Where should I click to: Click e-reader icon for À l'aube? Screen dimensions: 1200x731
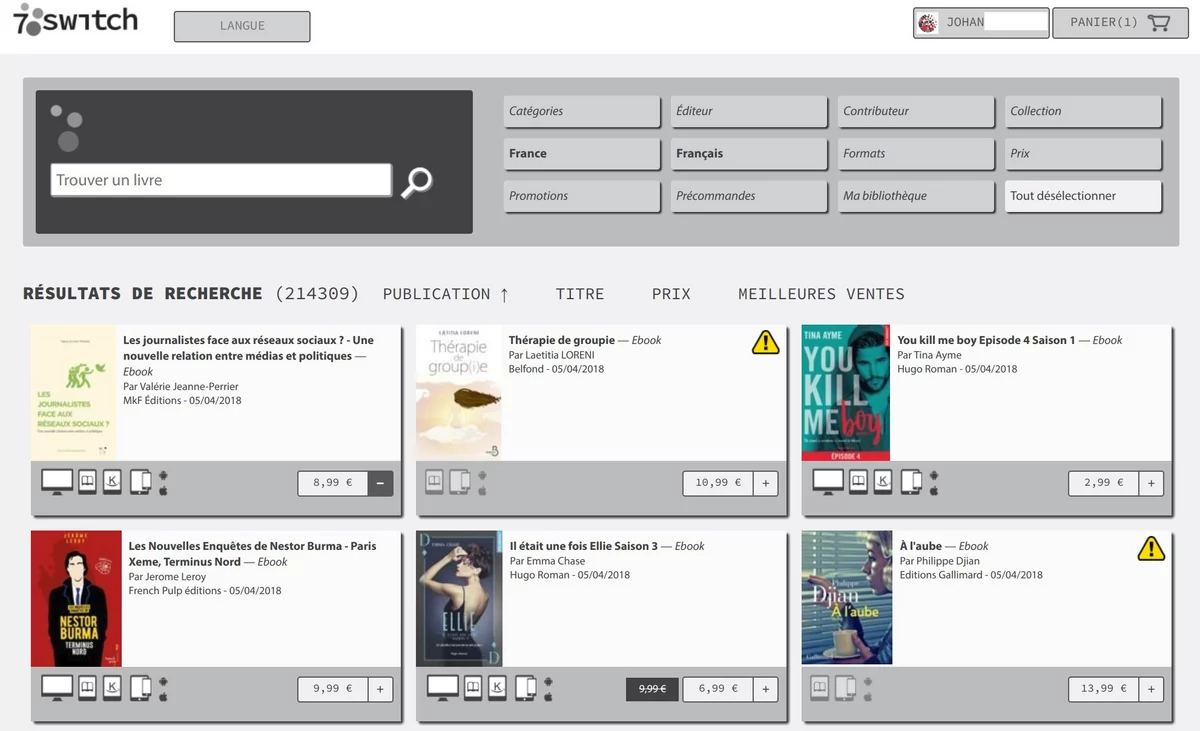point(820,688)
